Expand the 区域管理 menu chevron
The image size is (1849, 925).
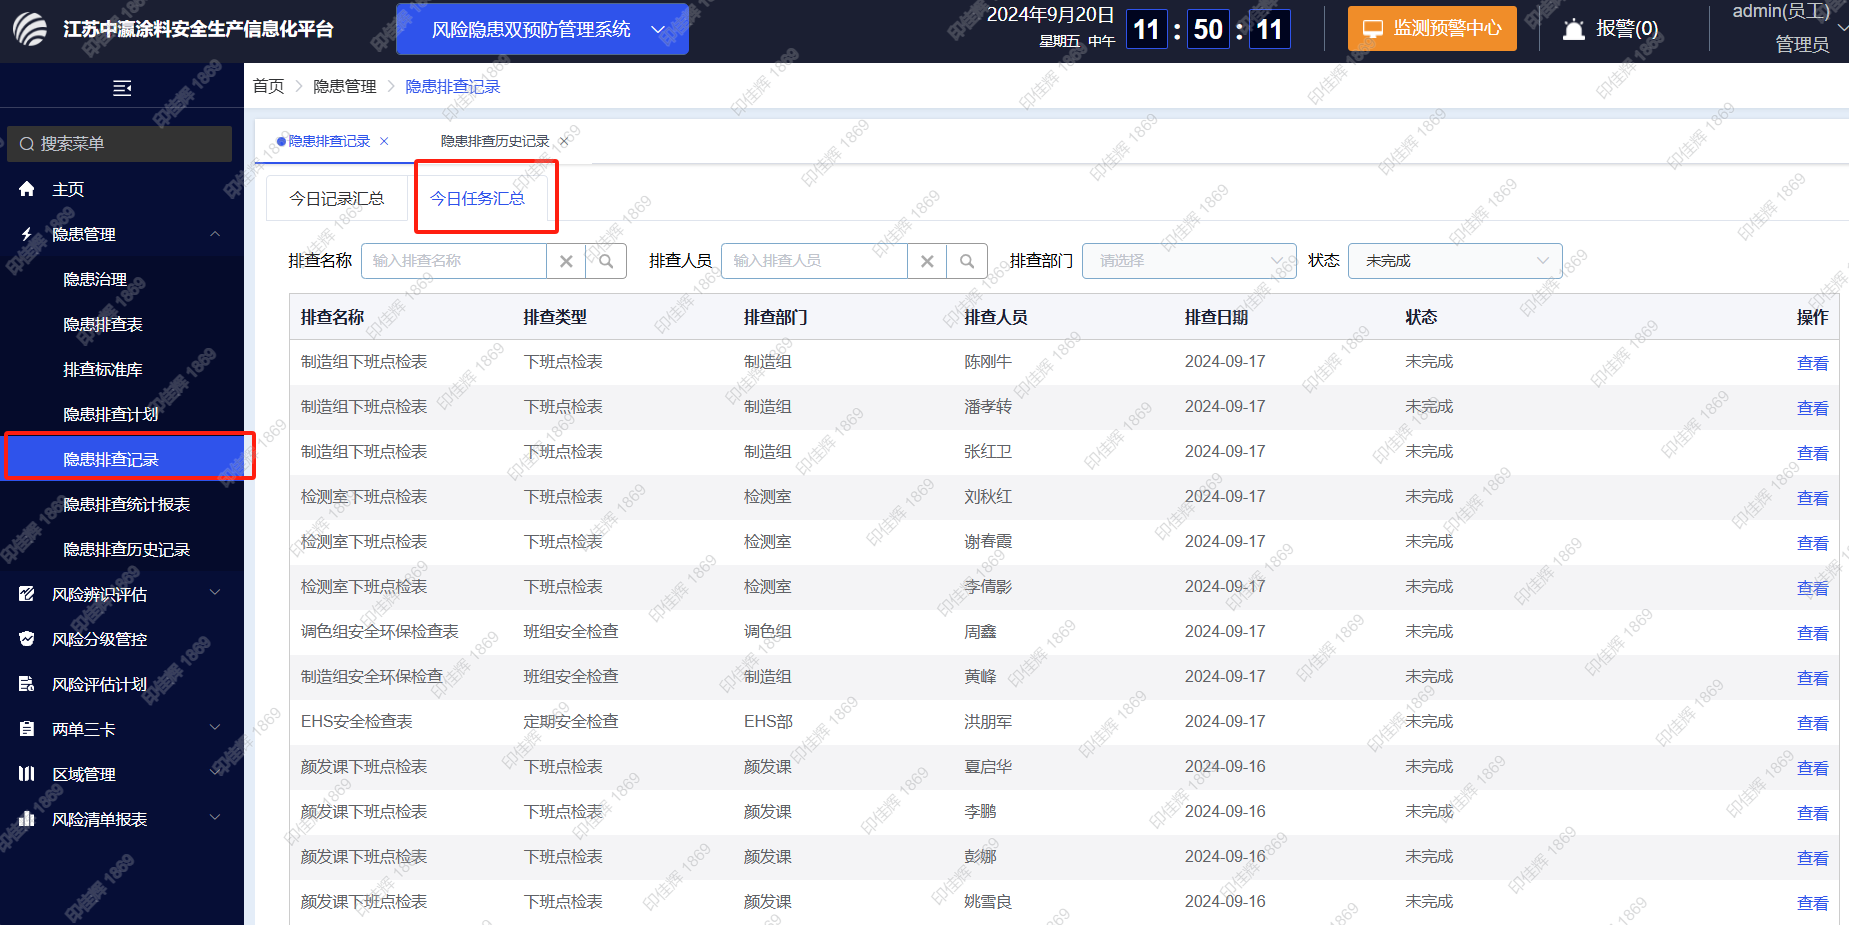pyautogui.click(x=215, y=773)
